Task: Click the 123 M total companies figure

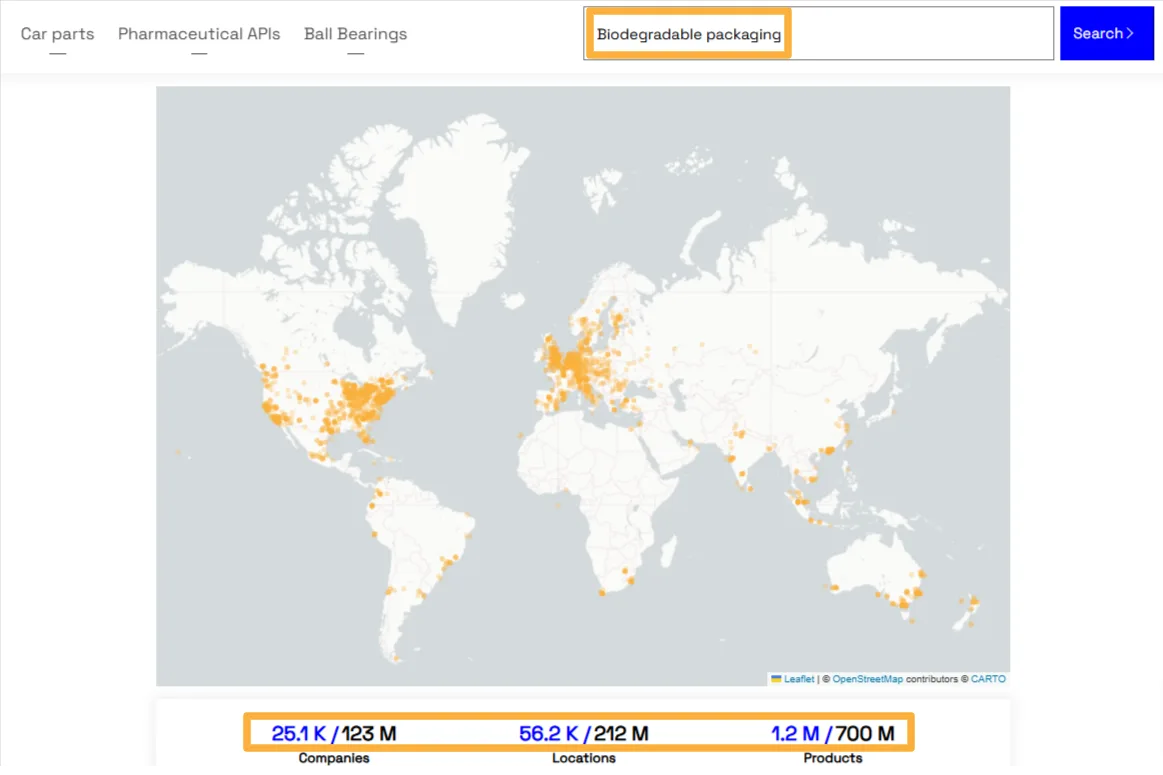Action: click(369, 733)
